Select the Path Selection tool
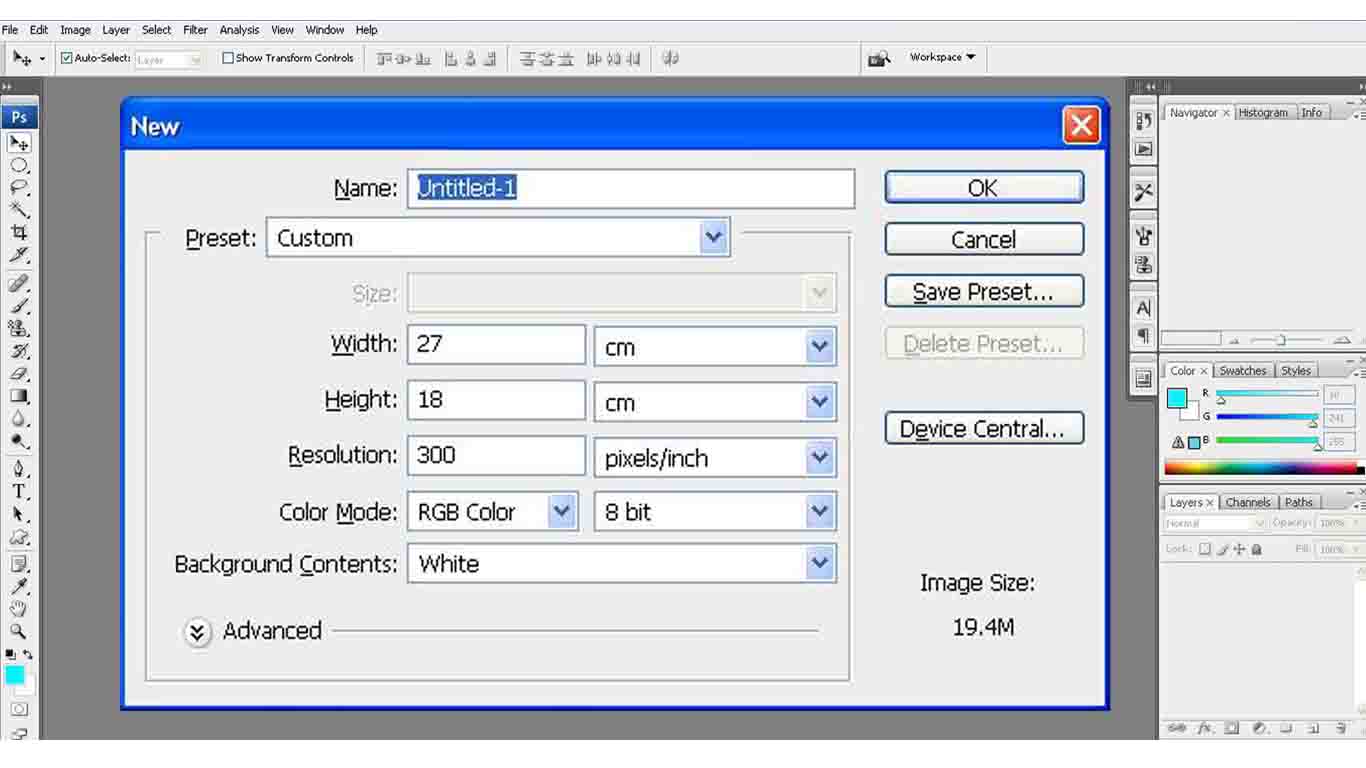Screen dimensions: 1366x768 pyautogui.click(x=19, y=514)
